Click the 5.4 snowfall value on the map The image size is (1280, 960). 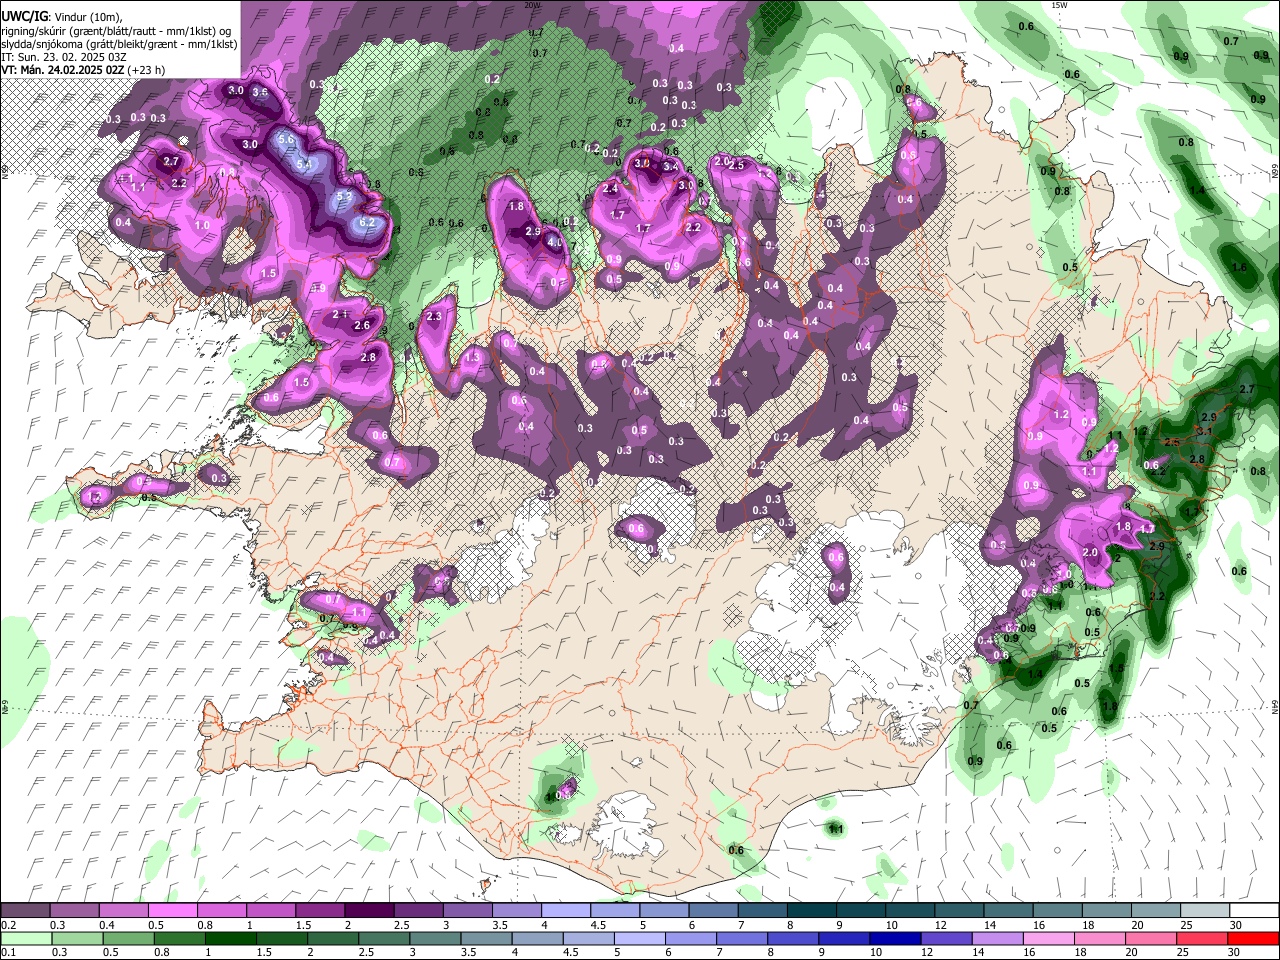tap(305, 164)
